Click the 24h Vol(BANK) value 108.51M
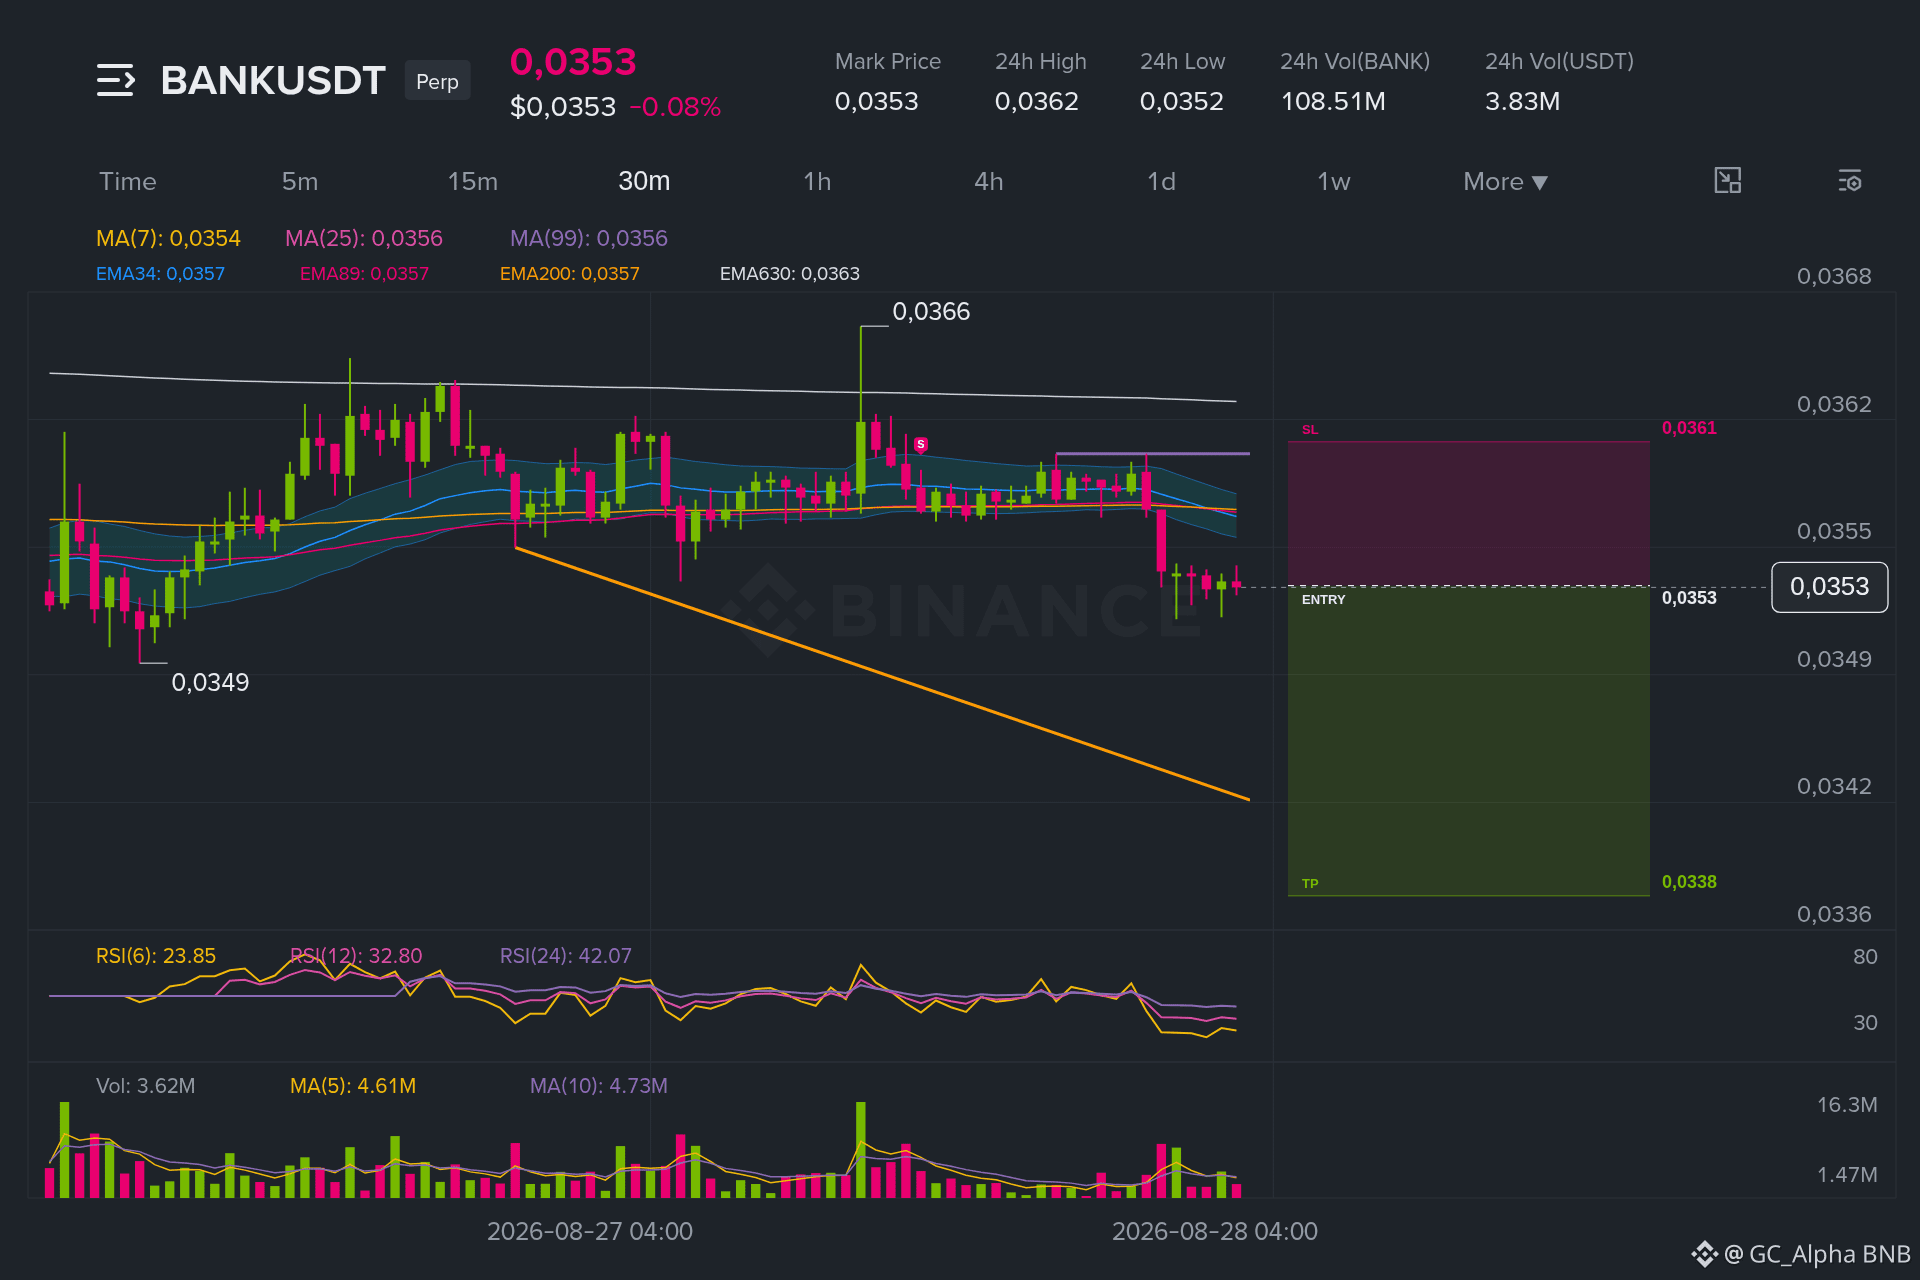The width and height of the screenshot is (1920, 1280). (1333, 102)
